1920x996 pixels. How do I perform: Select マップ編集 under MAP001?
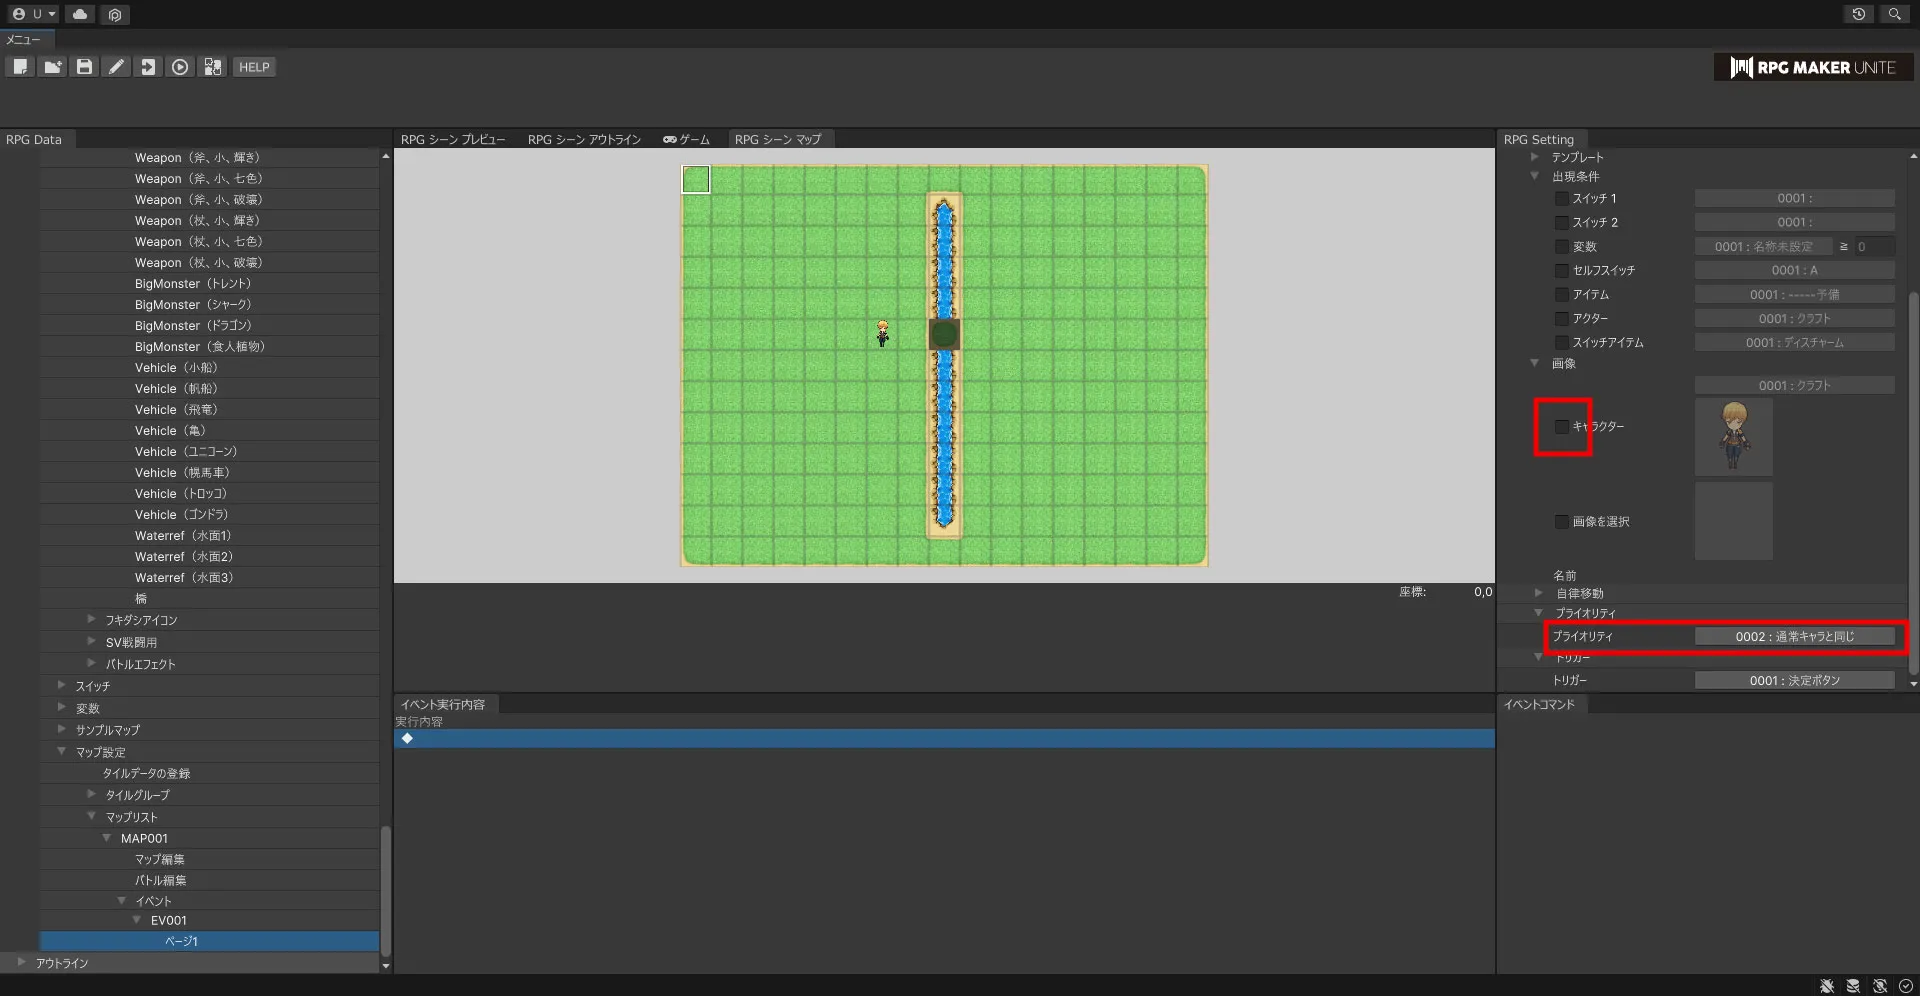click(160, 860)
